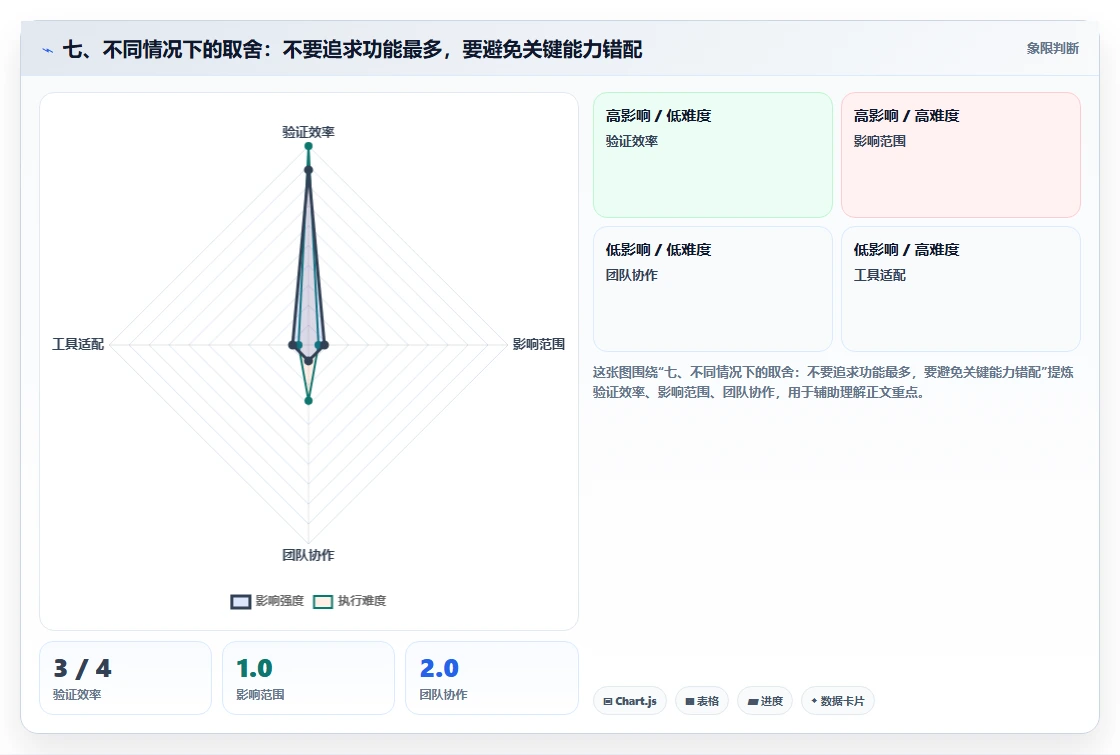The image size is (1120, 755).
Task: Click the bottom green data point on 团队协作 axis
Action: (309, 401)
